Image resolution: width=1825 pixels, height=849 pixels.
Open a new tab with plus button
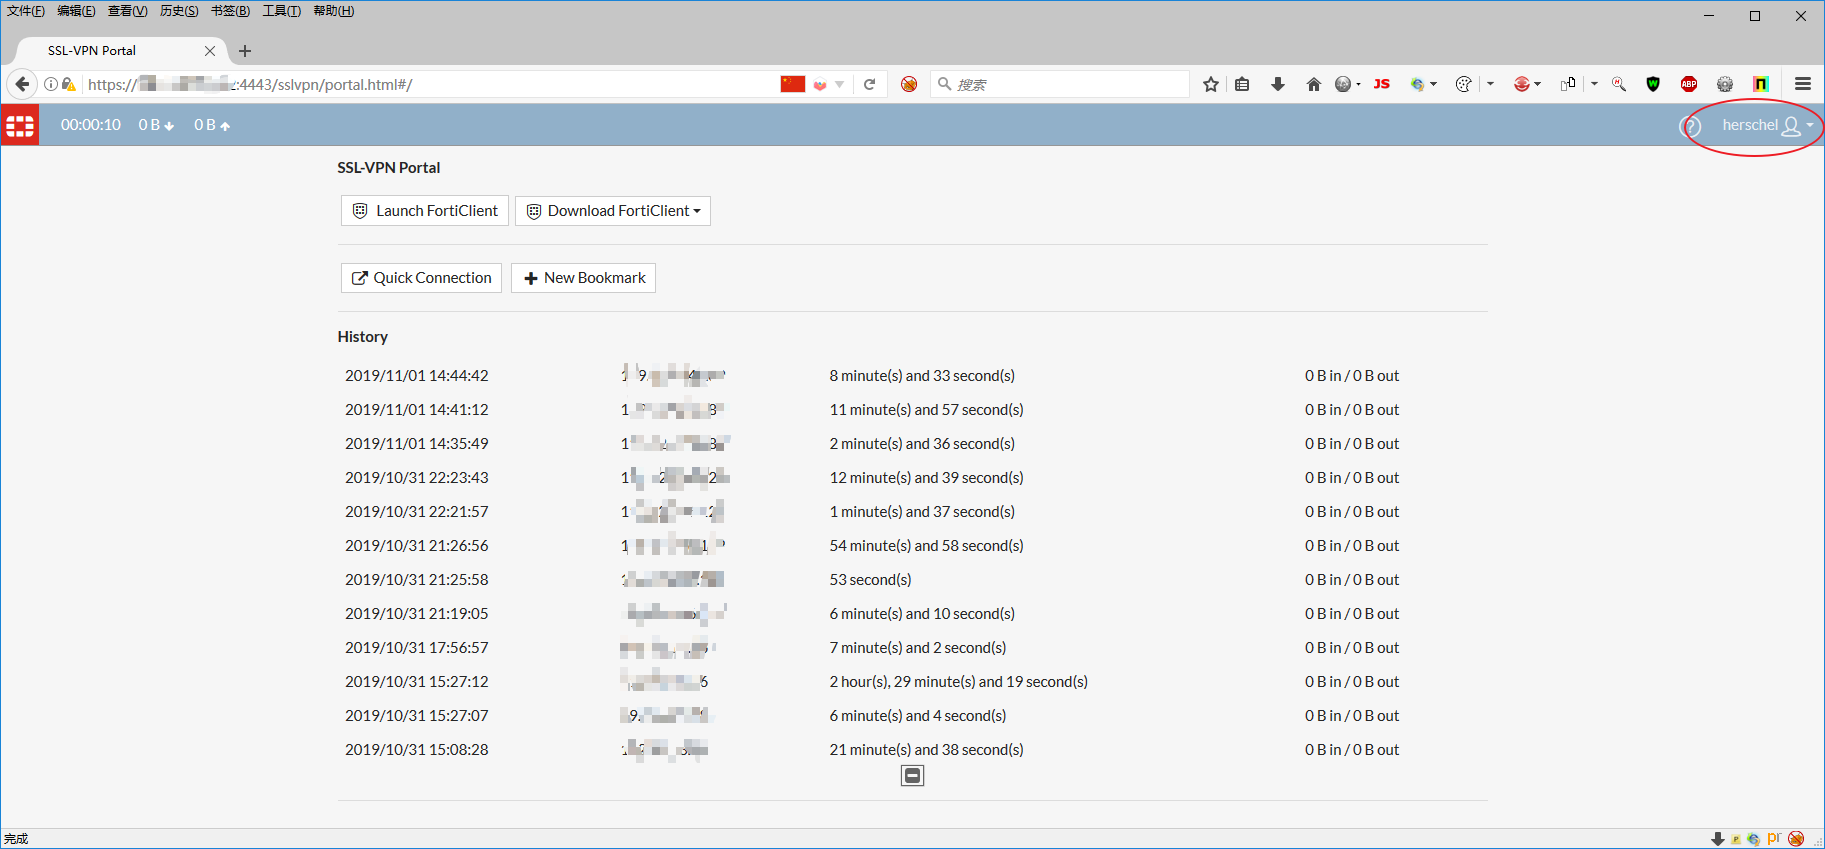click(245, 51)
